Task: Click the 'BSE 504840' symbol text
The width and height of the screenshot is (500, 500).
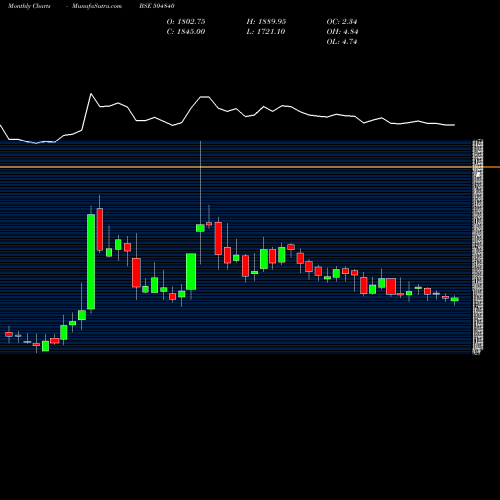Action: 157,6
